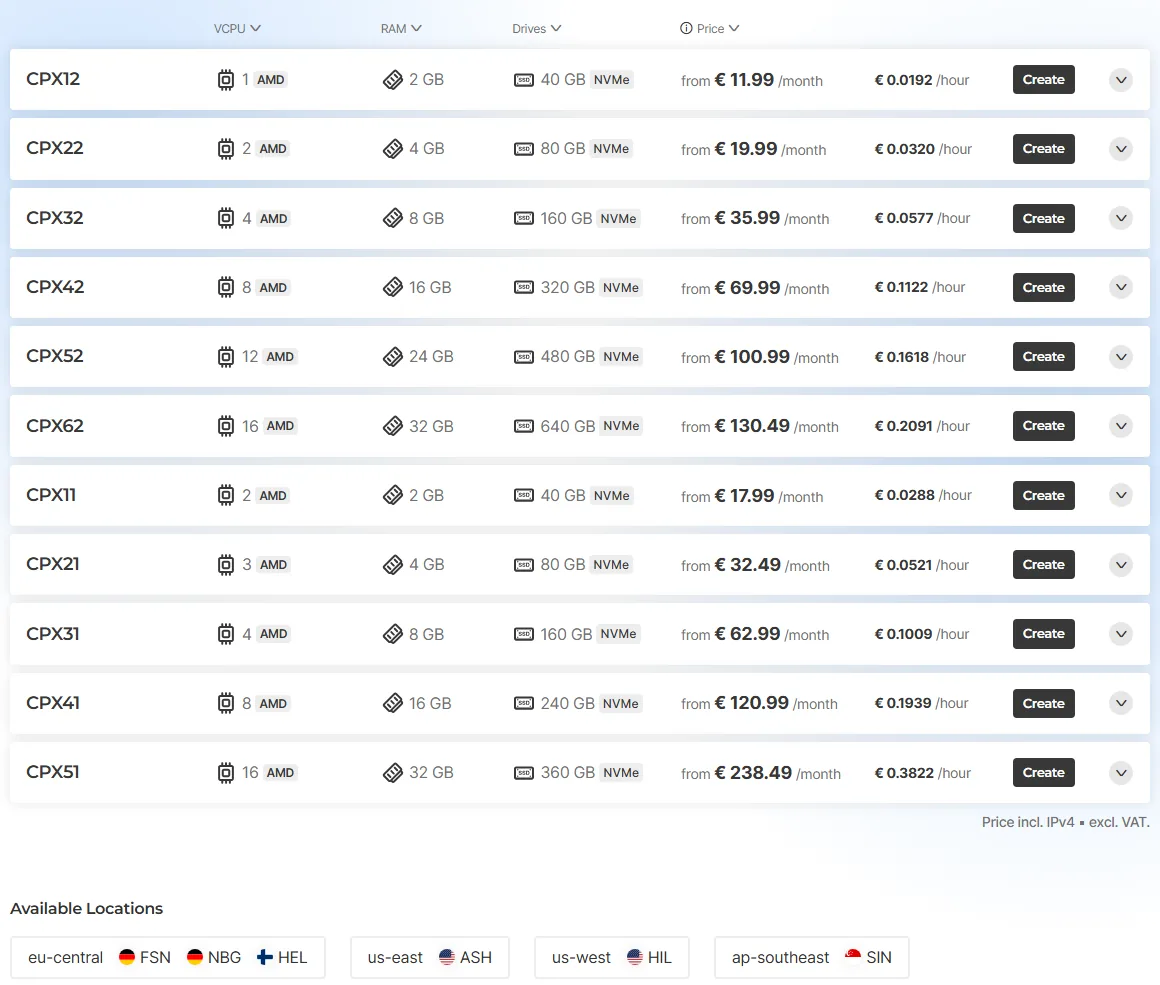Click the RAM icon in the CPX22 row

[393, 149]
